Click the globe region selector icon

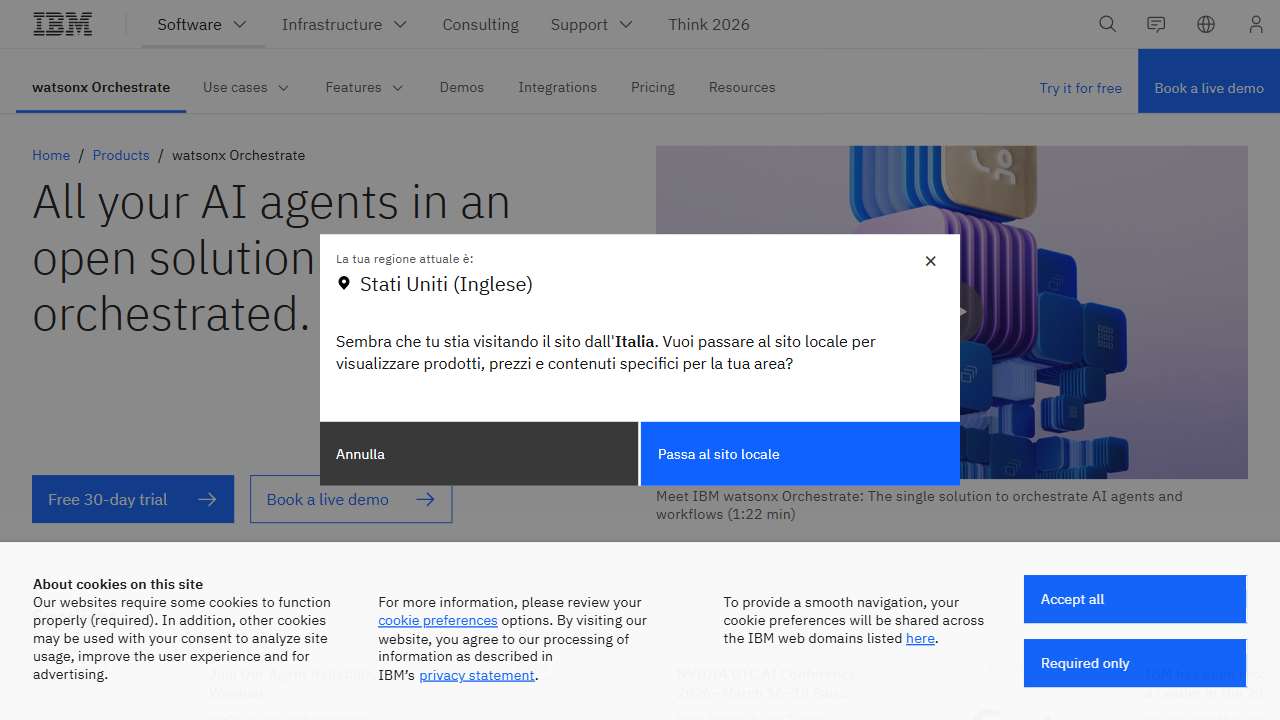click(1206, 25)
